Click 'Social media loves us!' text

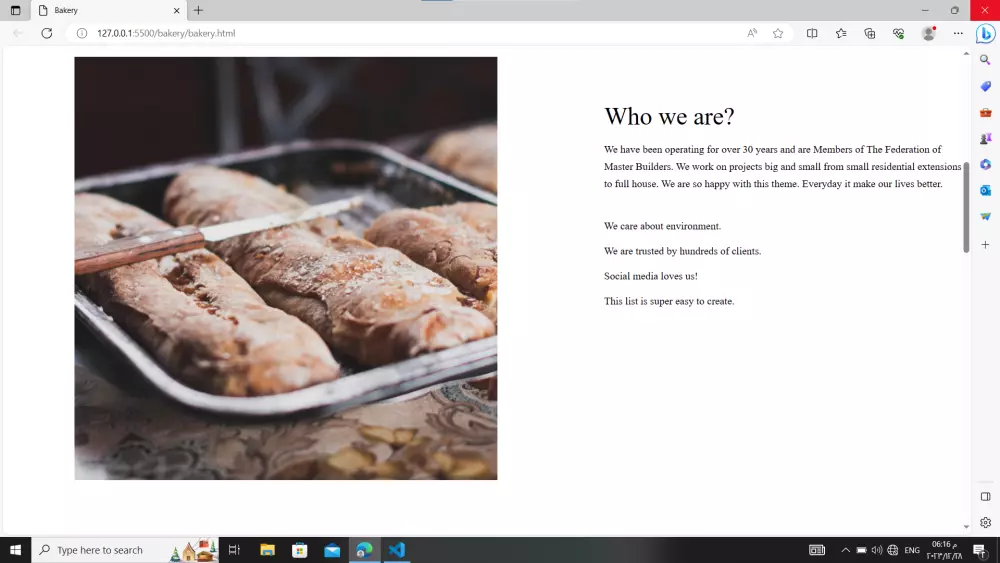click(651, 276)
